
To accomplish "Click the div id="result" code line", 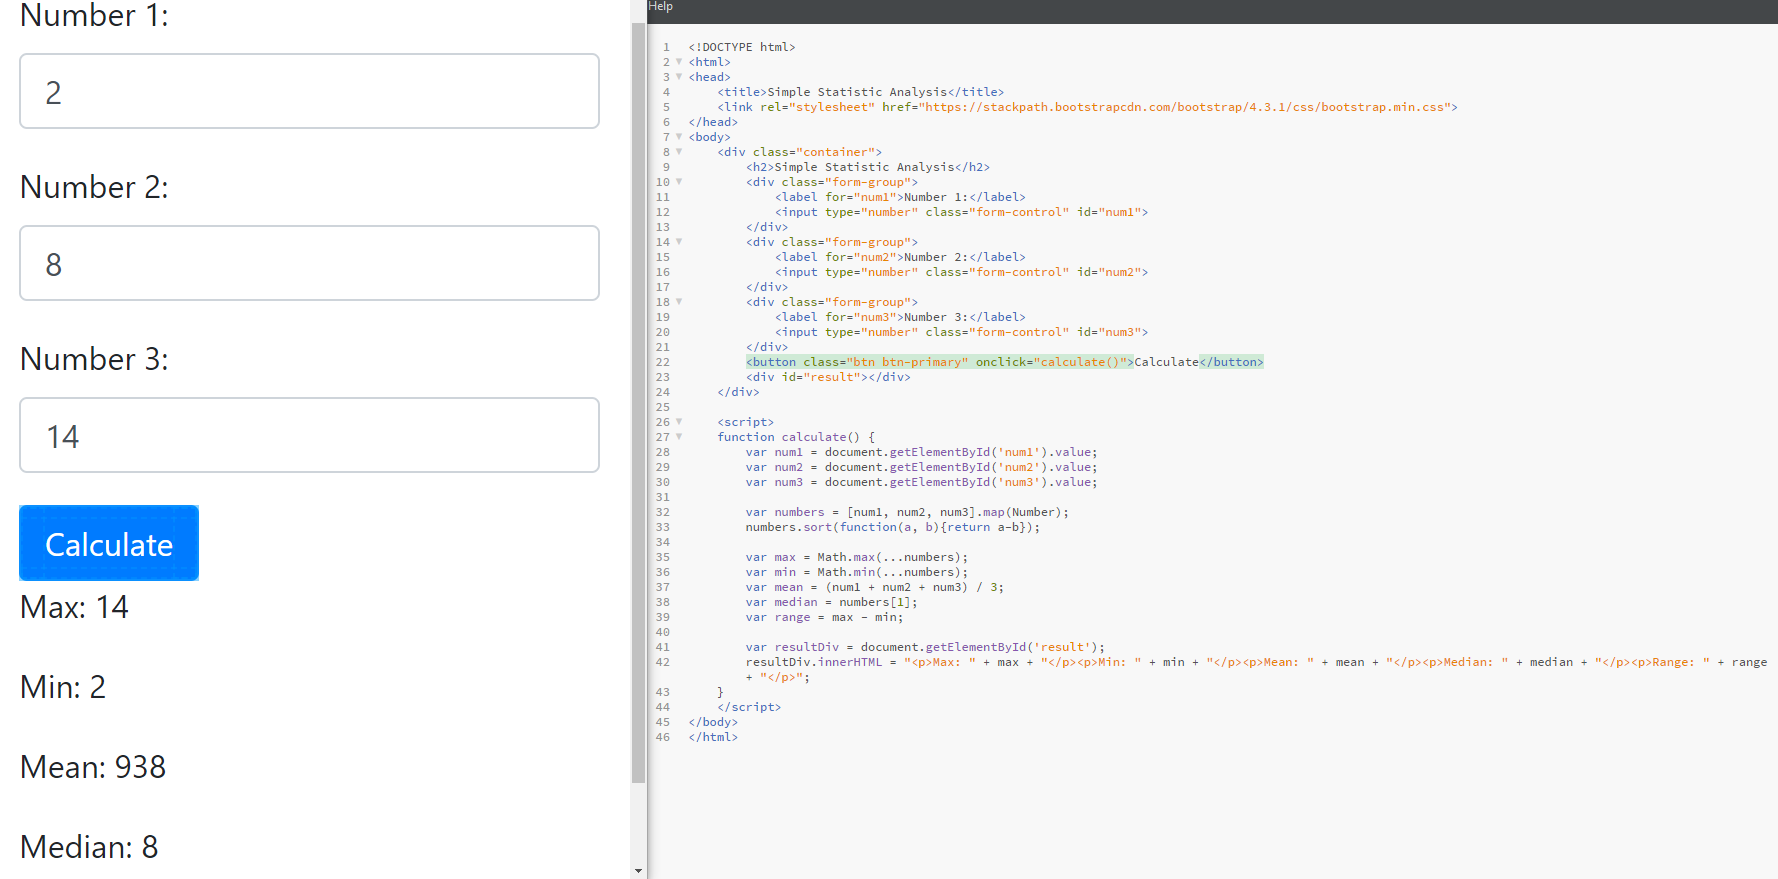I will [828, 377].
